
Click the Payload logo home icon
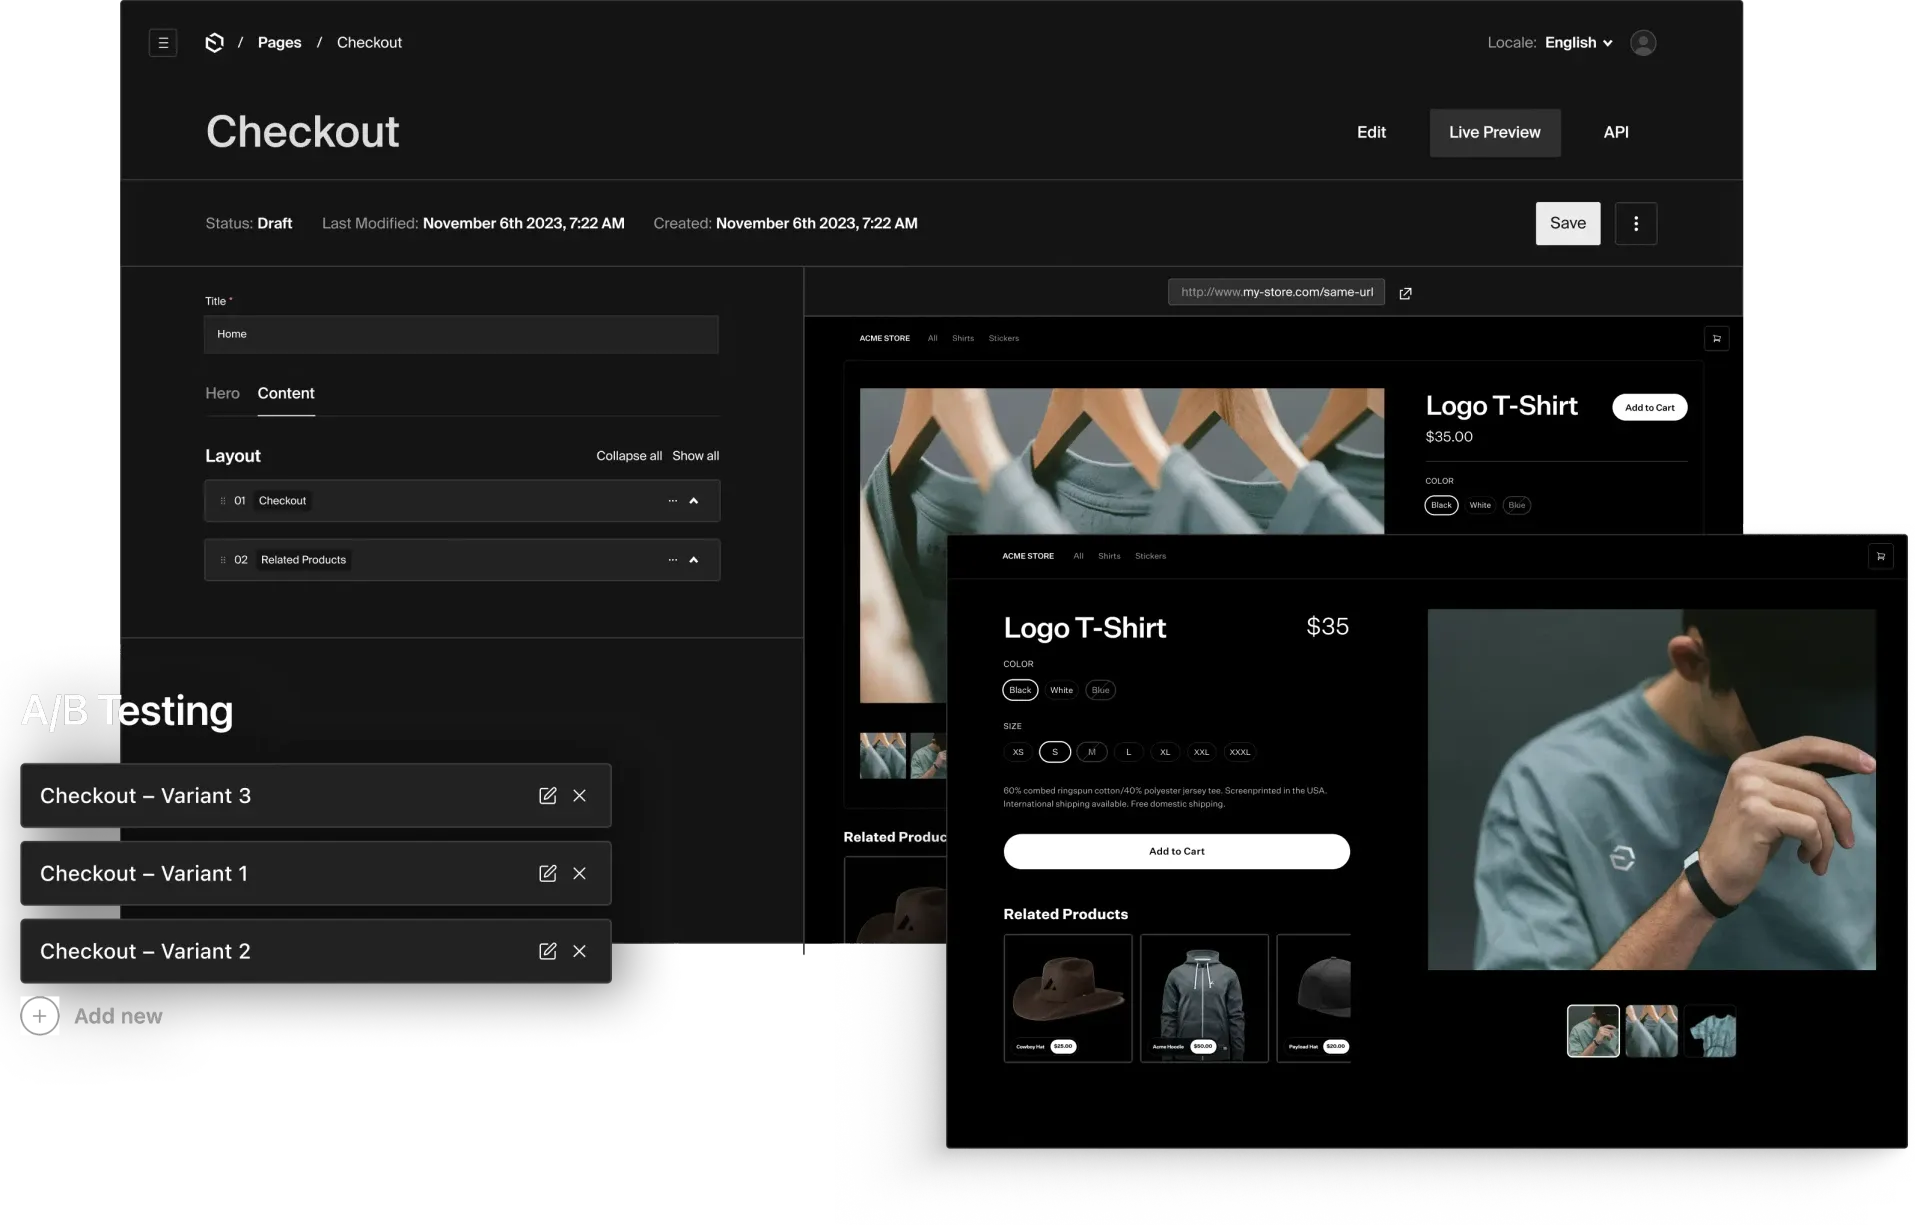214,43
